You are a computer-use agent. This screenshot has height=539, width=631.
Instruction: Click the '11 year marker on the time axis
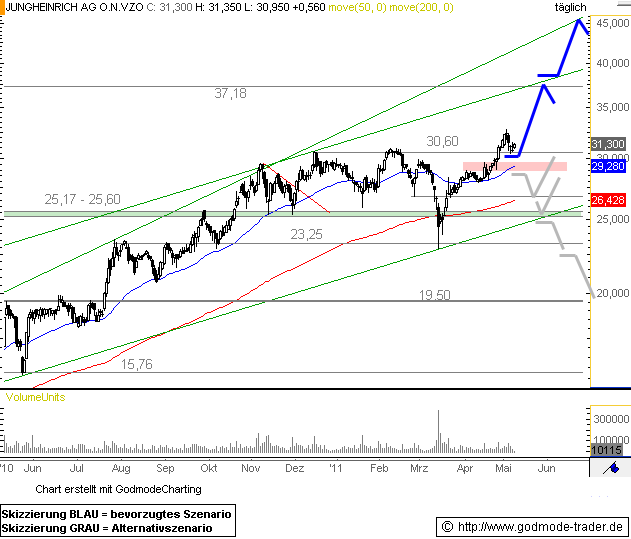click(335, 469)
